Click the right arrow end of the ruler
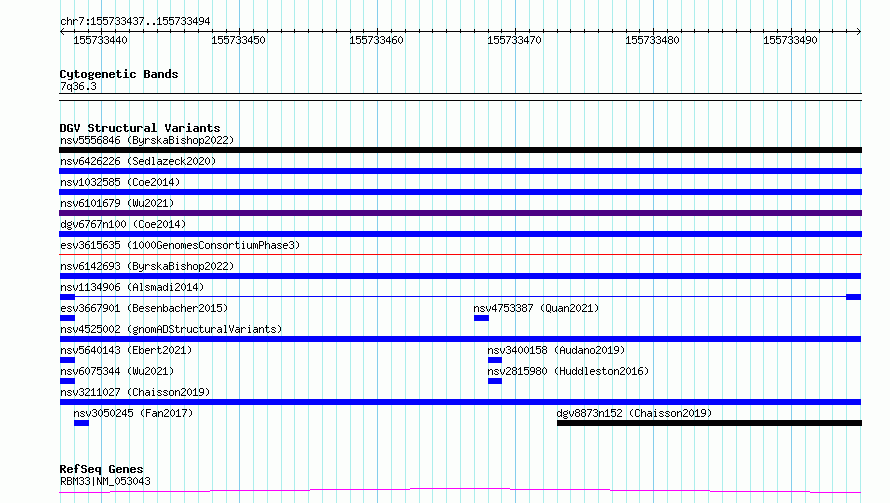Screen dimensions: 890x503 pos(859,32)
